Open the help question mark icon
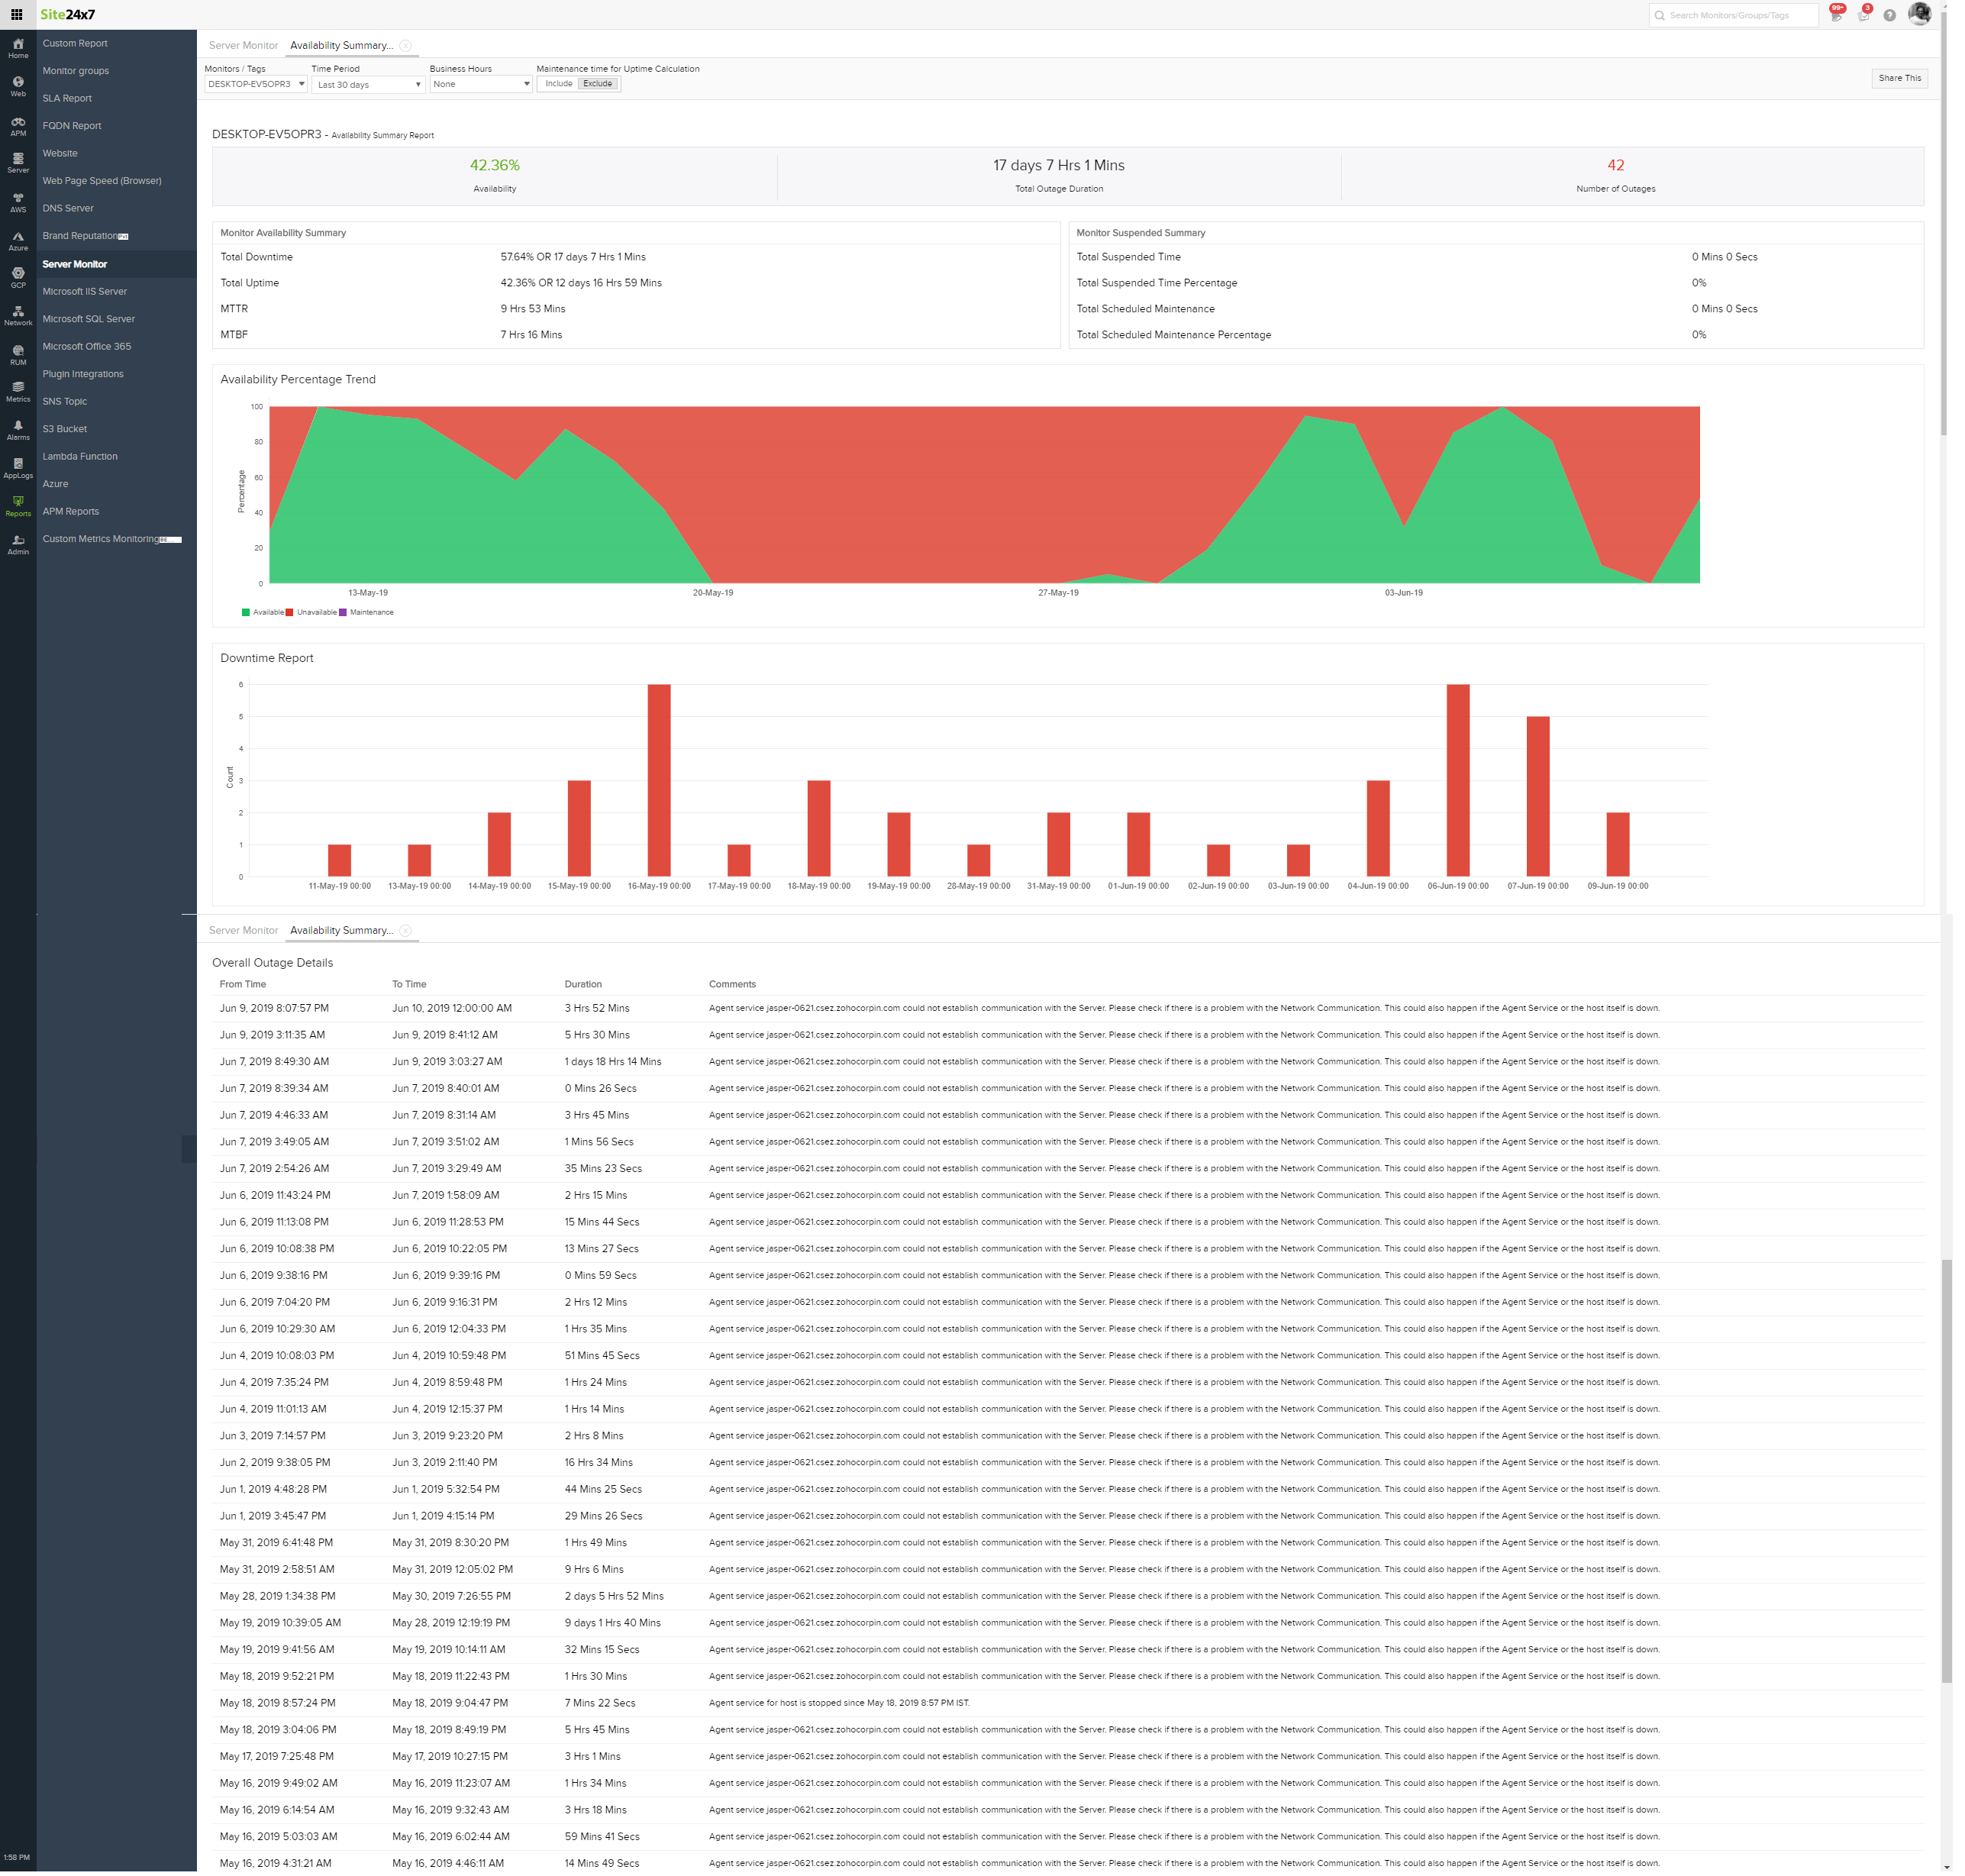 pos(1889,15)
